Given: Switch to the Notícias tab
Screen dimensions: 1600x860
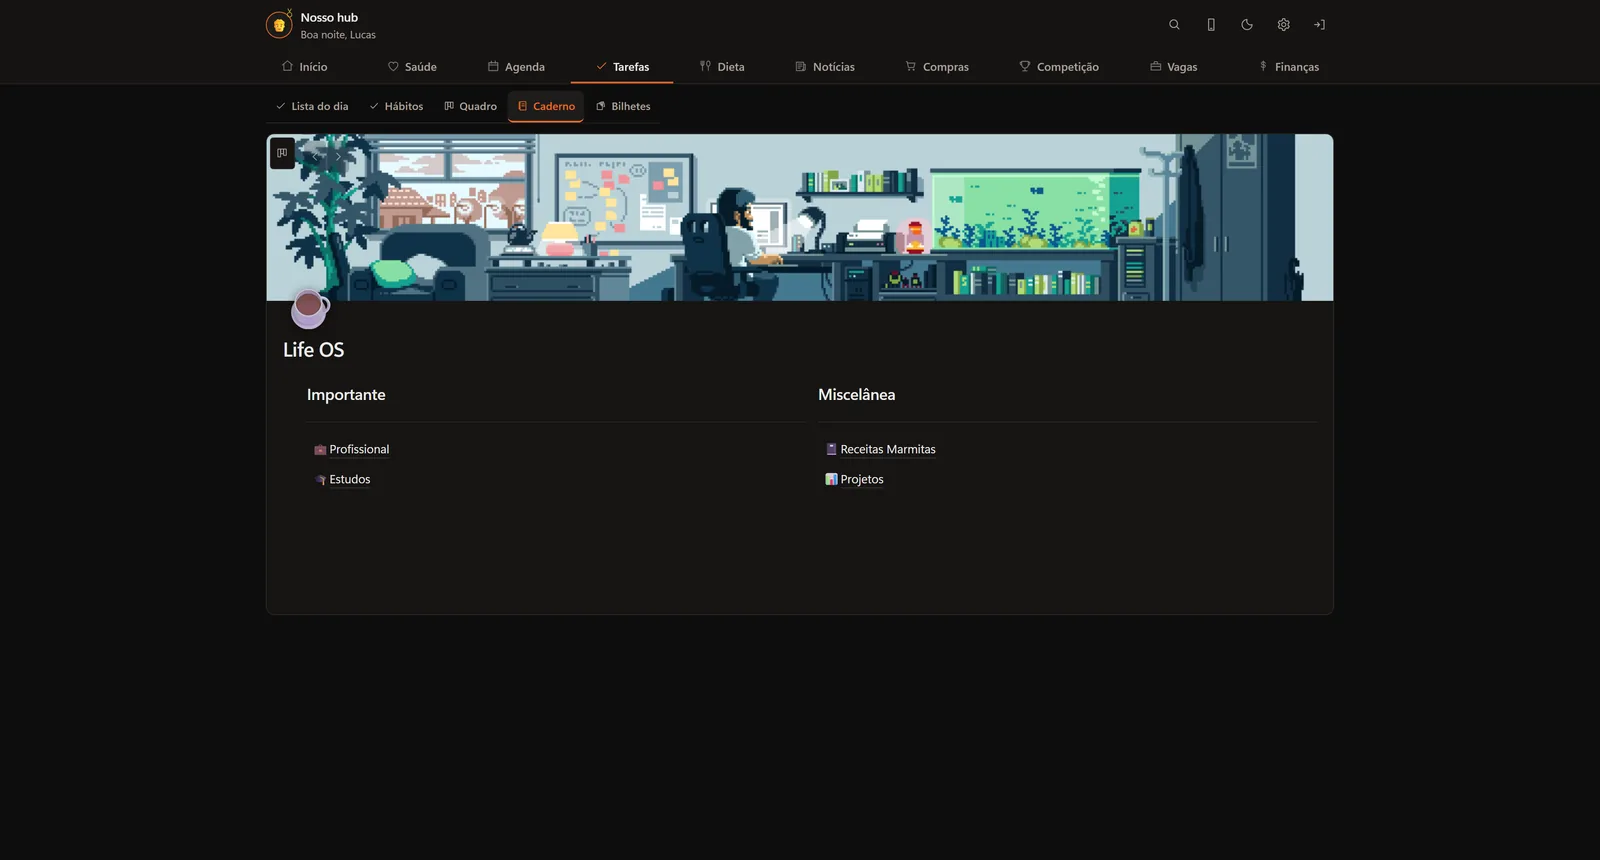Looking at the screenshot, I should tap(825, 67).
